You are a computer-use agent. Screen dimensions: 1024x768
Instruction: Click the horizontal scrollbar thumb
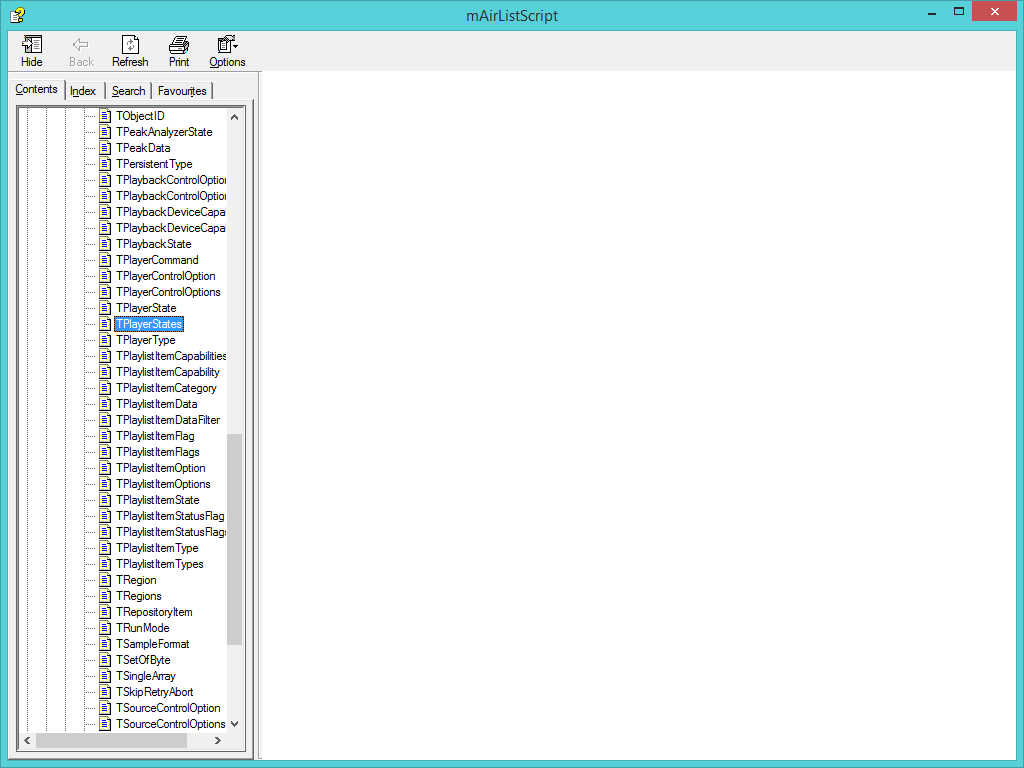(112, 741)
